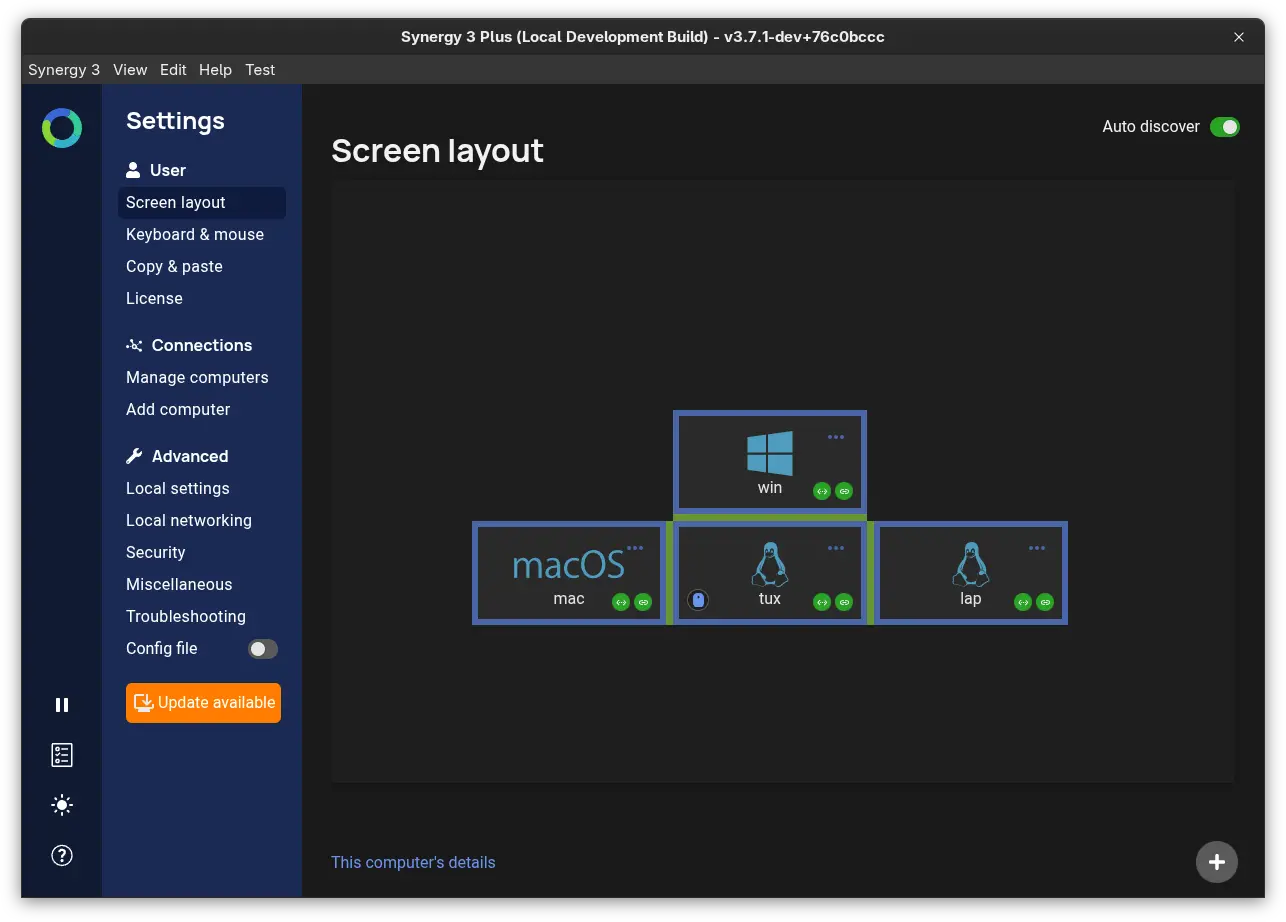This screenshot has height=922, width=1286.
Task: Select Add computer in sidebar
Action: pos(178,409)
